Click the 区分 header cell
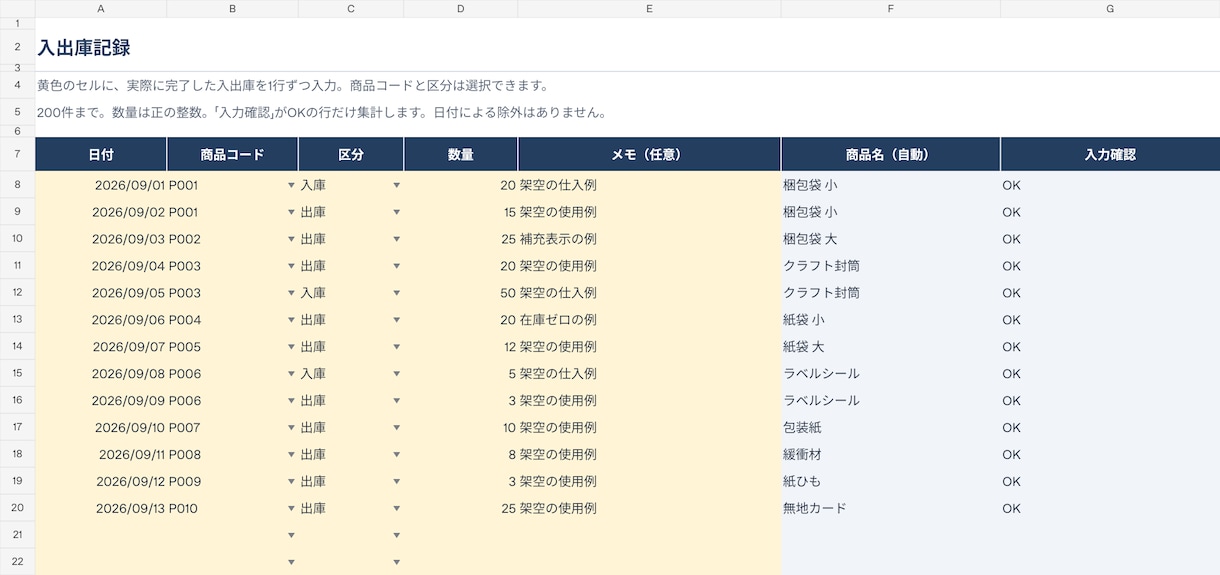This screenshot has width=1220, height=575. pos(351,155)
